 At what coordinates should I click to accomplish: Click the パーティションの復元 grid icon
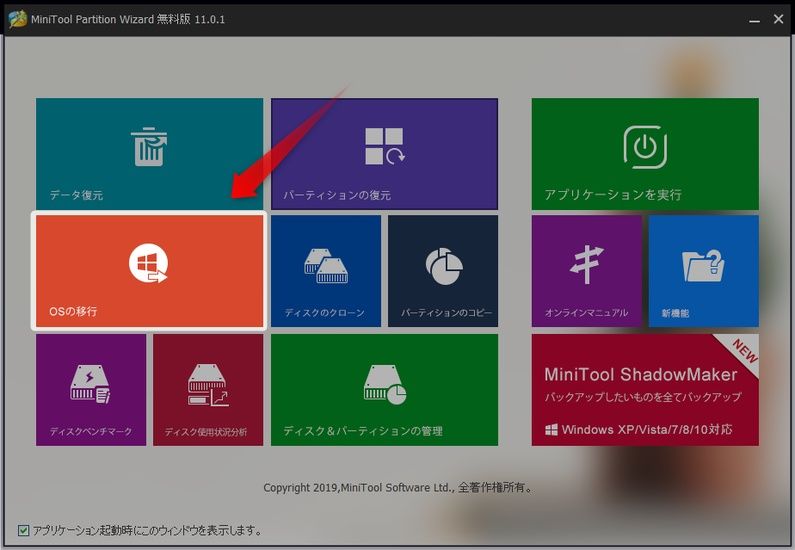click(385, 146)
